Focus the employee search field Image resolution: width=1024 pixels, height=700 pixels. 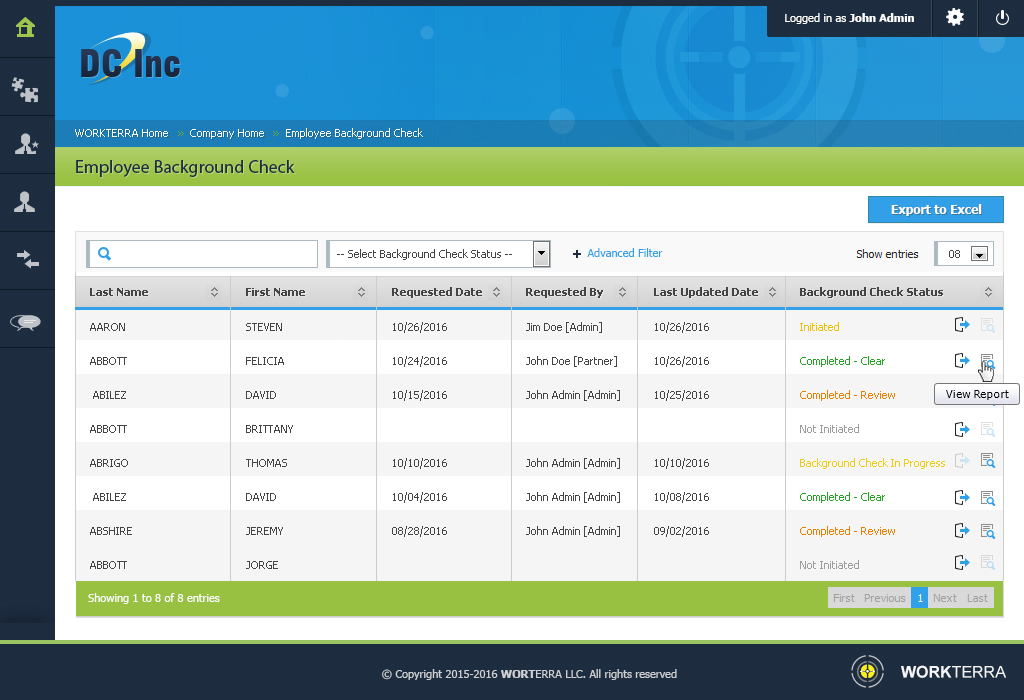[202, 254]
